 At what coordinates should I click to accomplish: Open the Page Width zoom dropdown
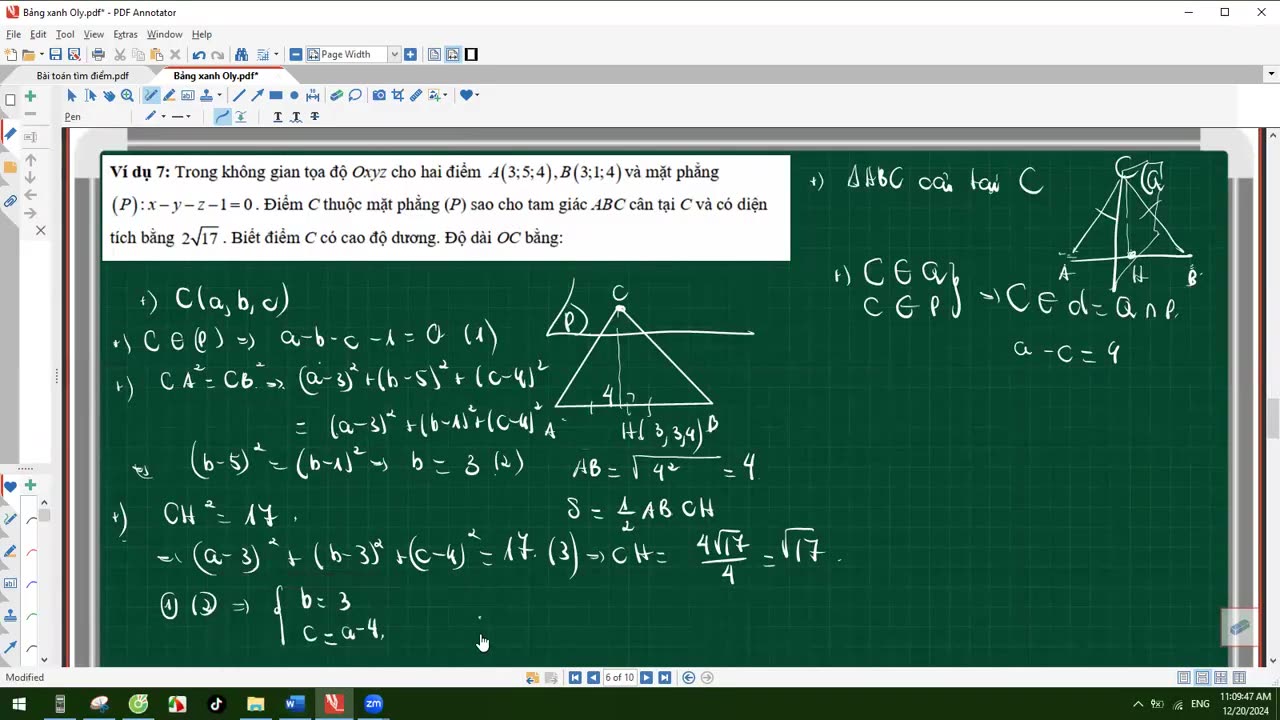[394, 54]
